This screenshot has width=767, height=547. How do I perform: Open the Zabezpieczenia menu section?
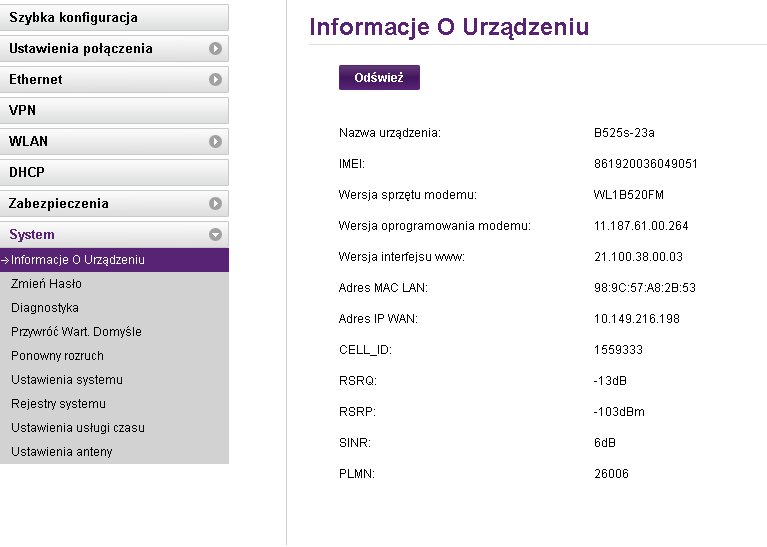pos(114,204)
